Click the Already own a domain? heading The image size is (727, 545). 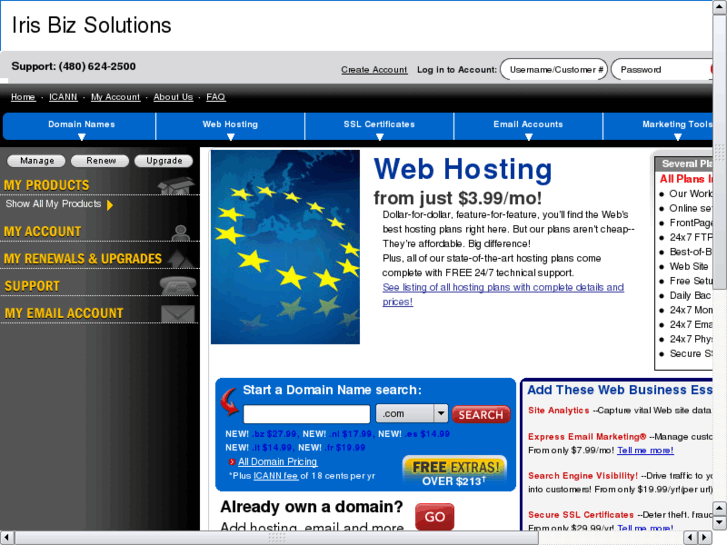tap(311, 507)
